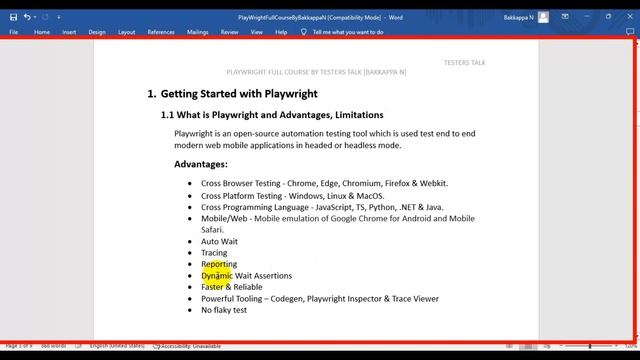This screenshot has height=360, width=640.
Task: Click the paragraph starting 'Playwright is an open-source'
Action: [x=325, y=139]
